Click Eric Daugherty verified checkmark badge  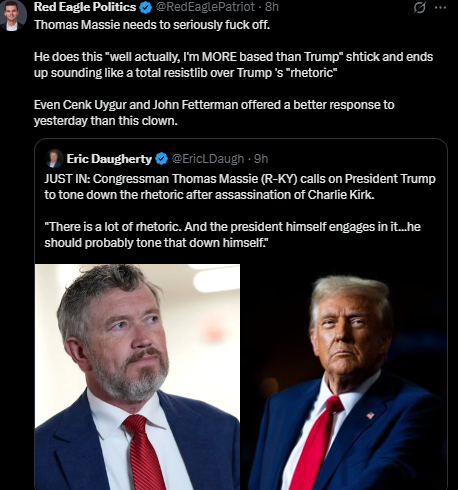162,159
